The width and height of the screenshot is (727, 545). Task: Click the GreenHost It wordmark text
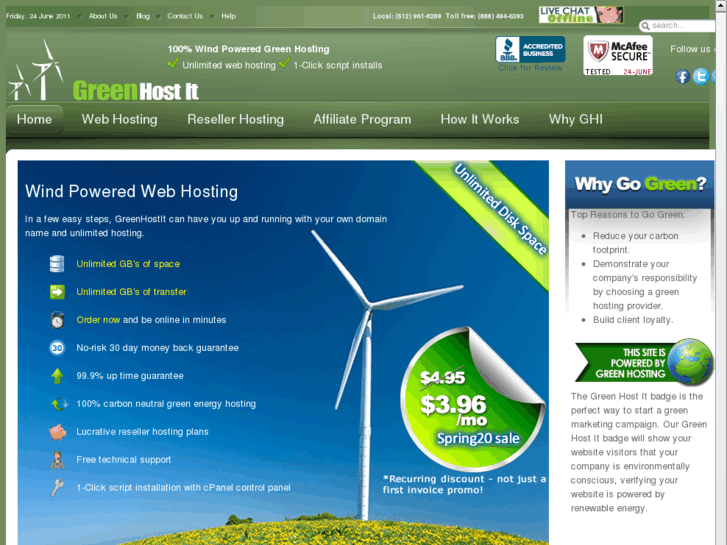coord(135,91)
